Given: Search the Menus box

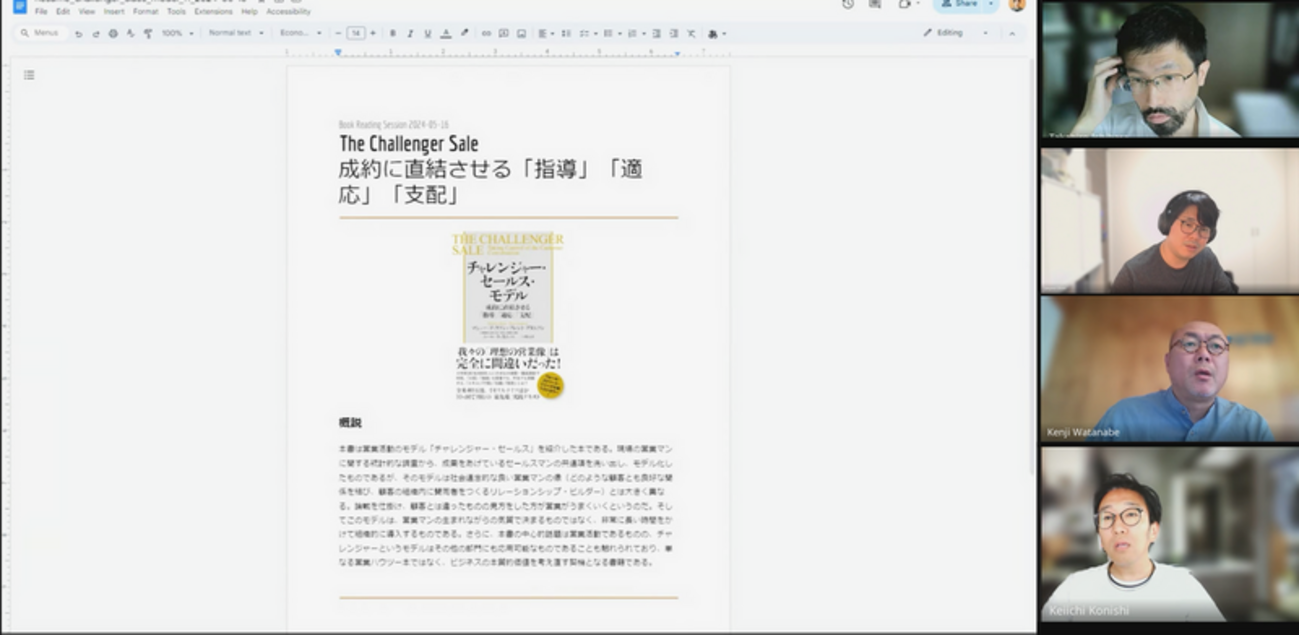Looking at the screenshot, I should coord(43,33).
